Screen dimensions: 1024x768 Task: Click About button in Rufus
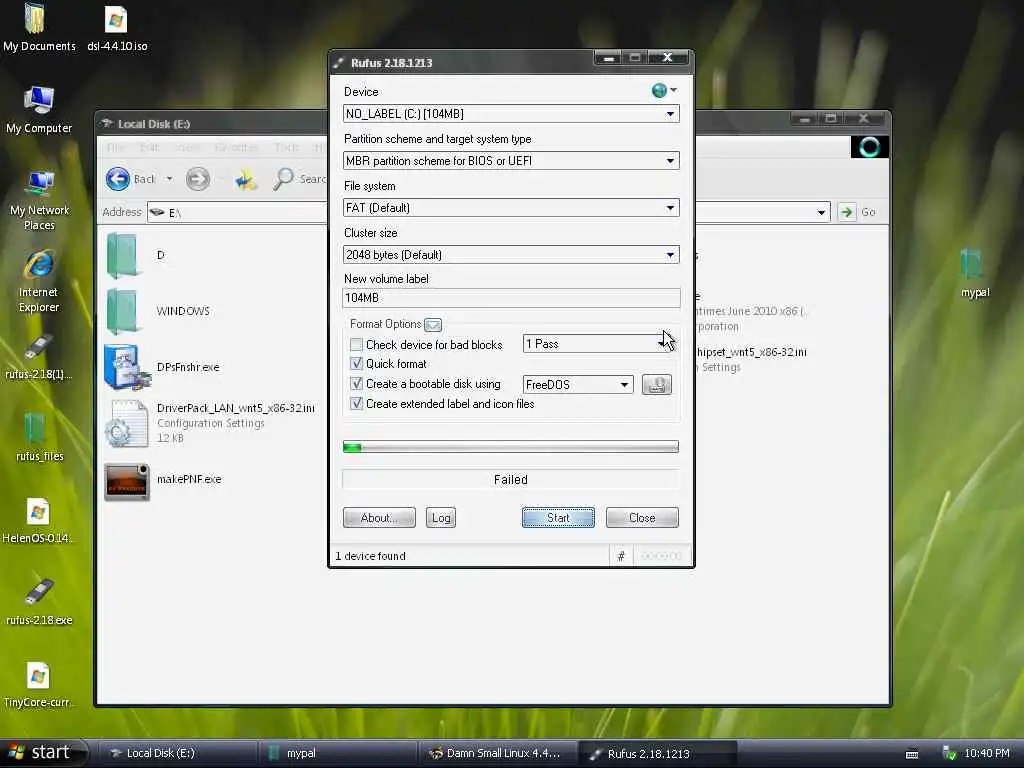click(x=379, y=518)
